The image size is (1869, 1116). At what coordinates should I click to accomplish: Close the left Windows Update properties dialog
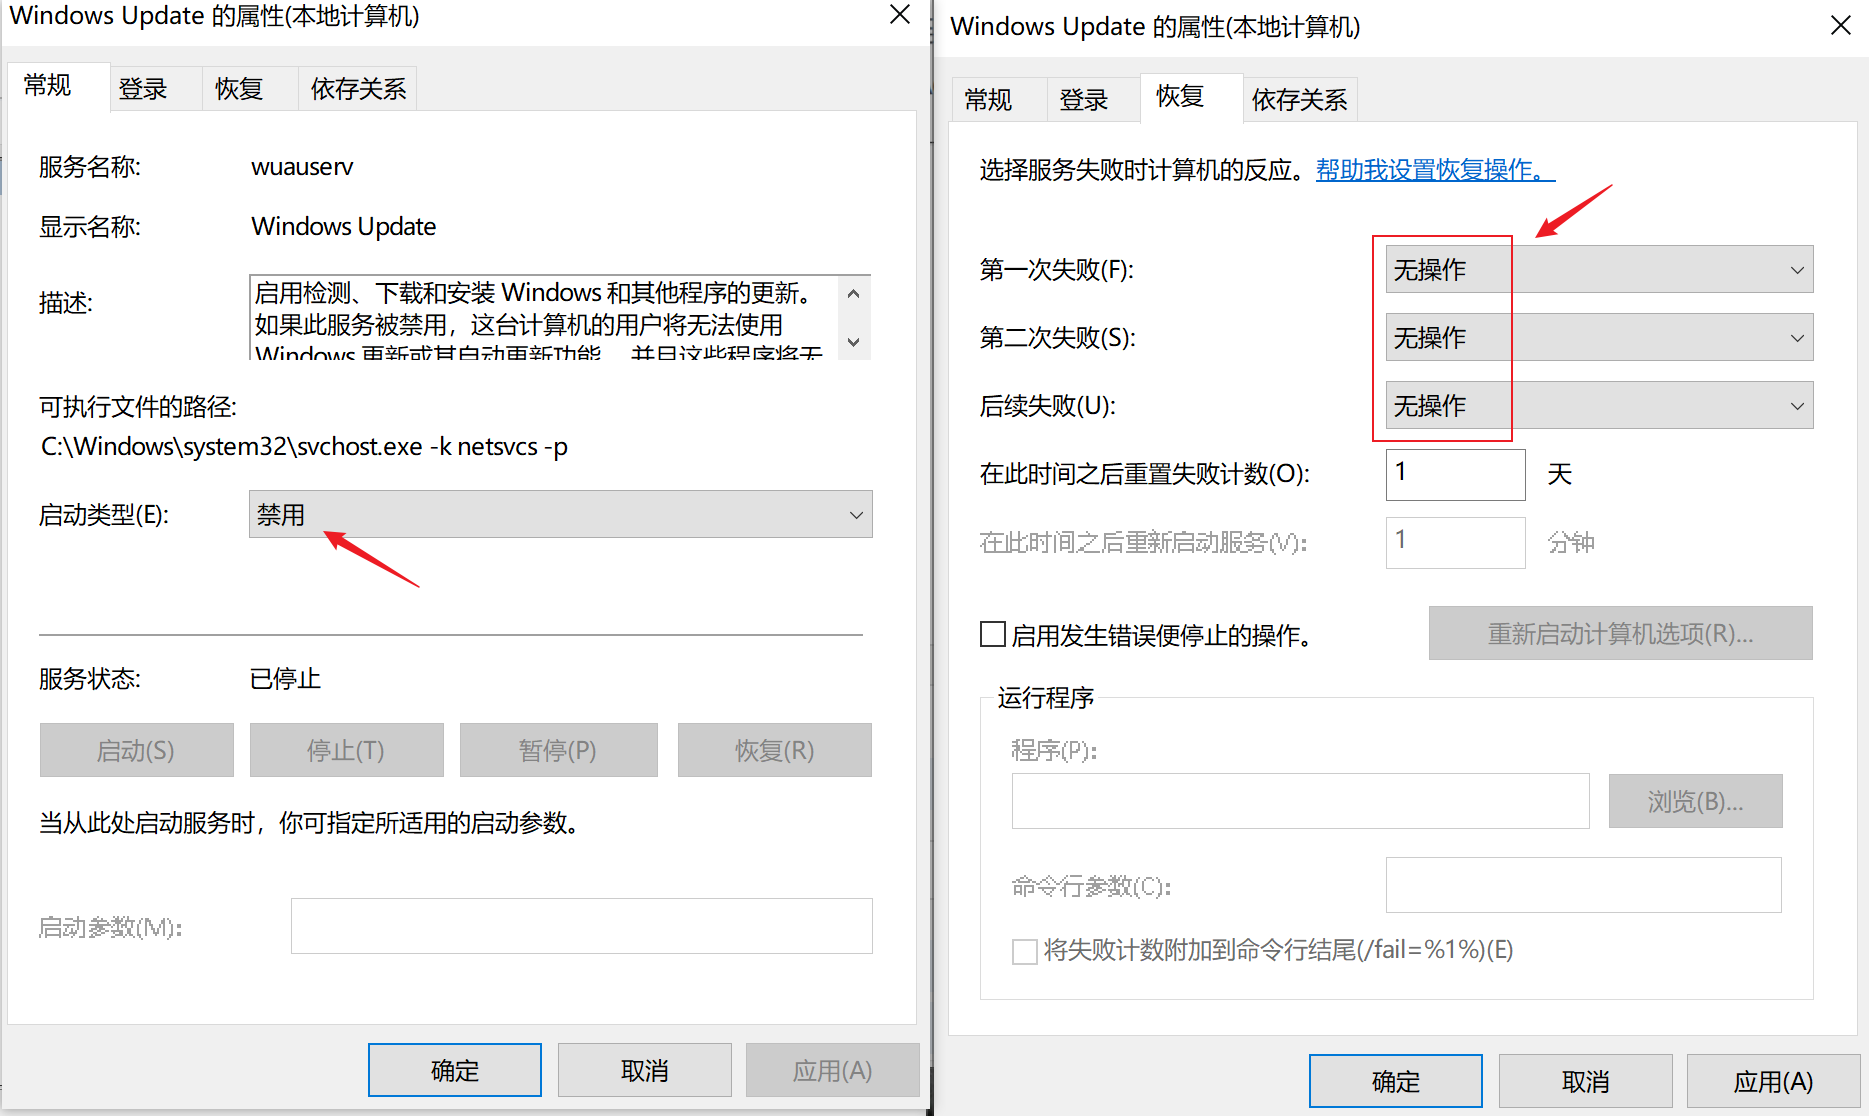900,15
